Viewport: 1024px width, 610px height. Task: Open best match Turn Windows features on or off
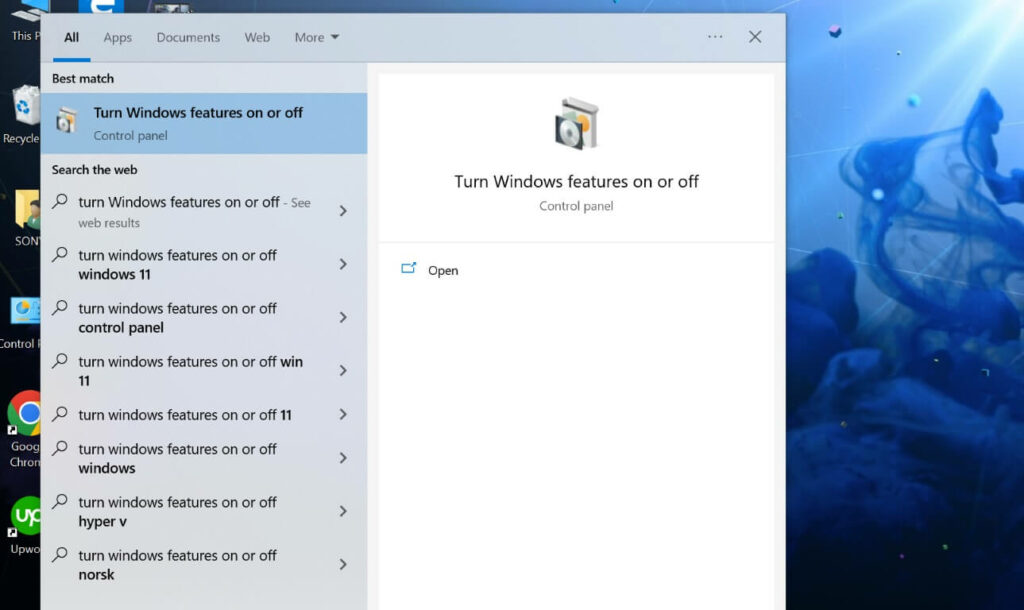pyautogui.click(x=204, y=123)
